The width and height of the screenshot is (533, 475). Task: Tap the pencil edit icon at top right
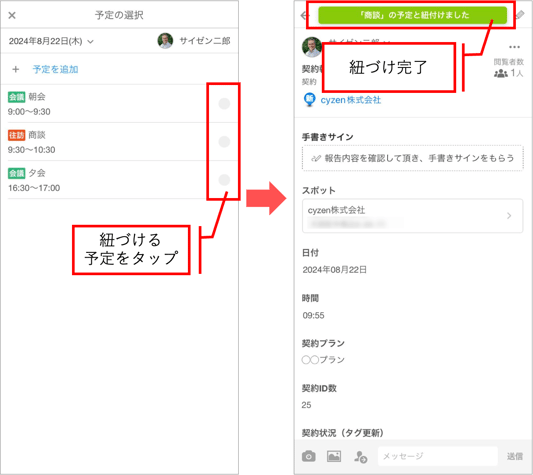[520, 15]
